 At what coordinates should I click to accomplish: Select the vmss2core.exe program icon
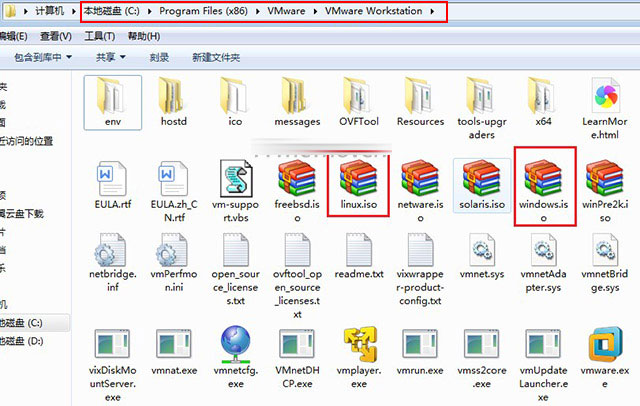[x=482, y=344]
